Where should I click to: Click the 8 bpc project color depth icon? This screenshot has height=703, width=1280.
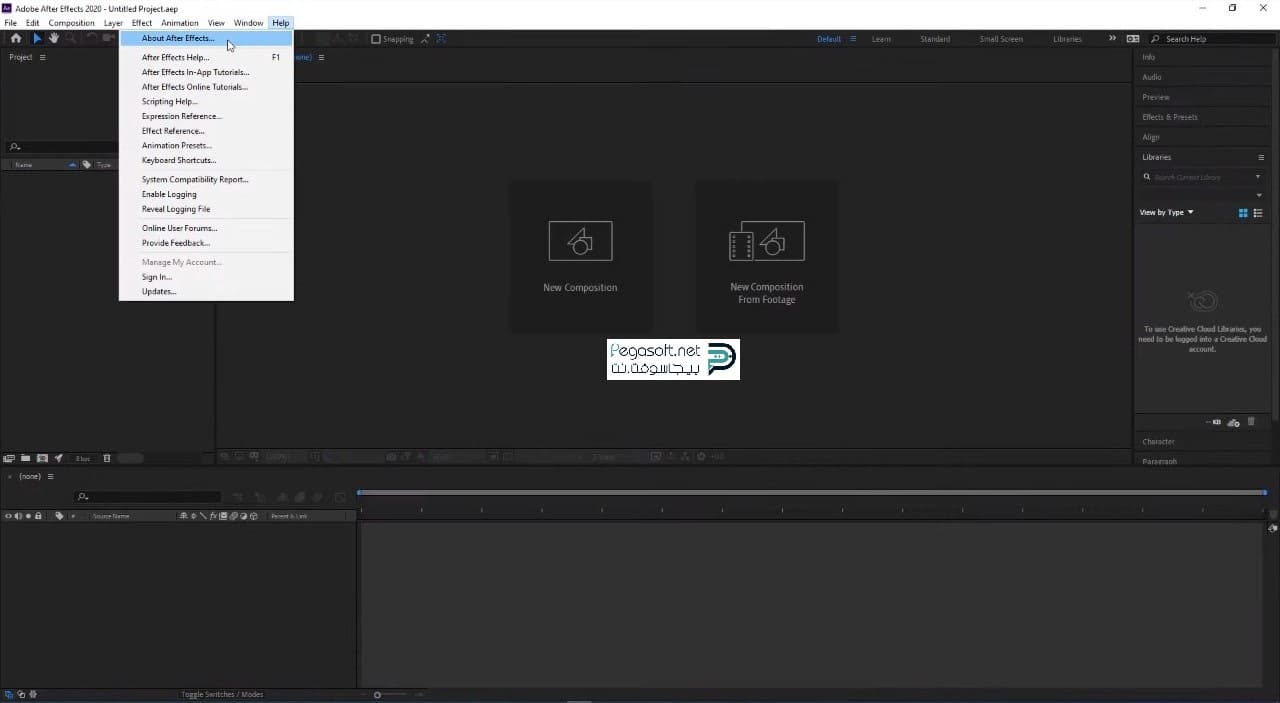(x=83, y=458)
